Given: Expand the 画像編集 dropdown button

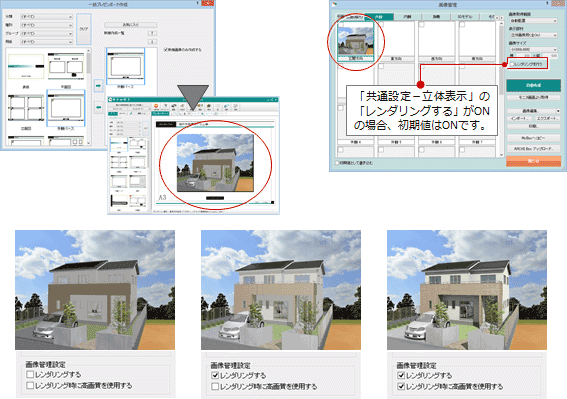Looking at the screenshot, I should tap(533, 111).
